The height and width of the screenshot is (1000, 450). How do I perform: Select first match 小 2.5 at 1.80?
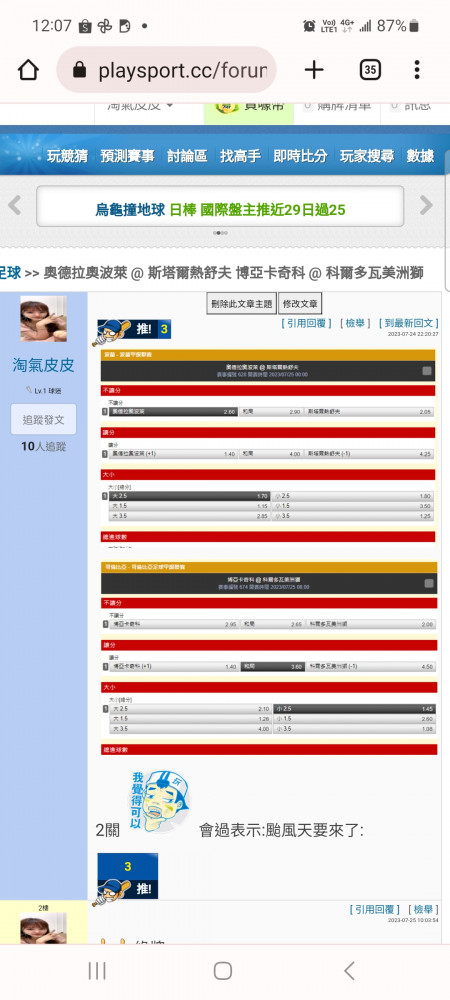pos(353,496)
